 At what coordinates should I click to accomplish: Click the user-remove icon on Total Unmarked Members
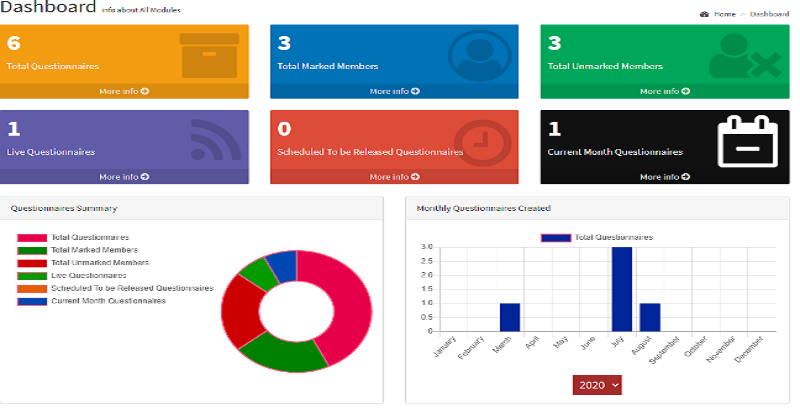(743, 57)
